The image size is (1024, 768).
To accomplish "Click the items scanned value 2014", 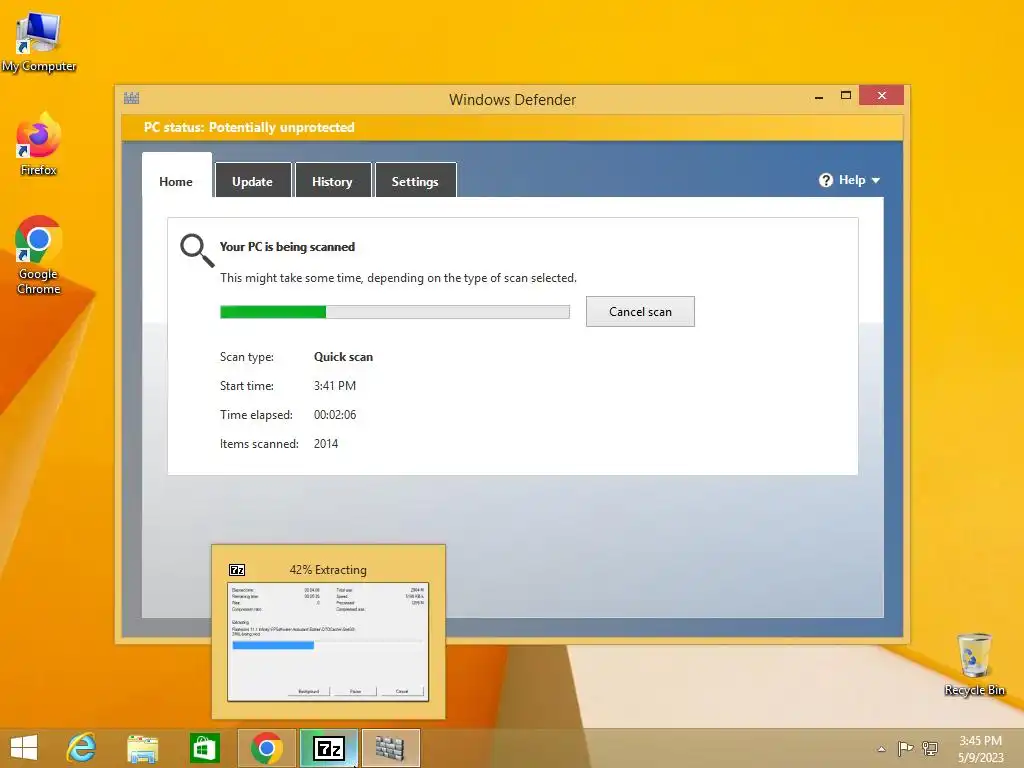I will click(x=326, y=444).
